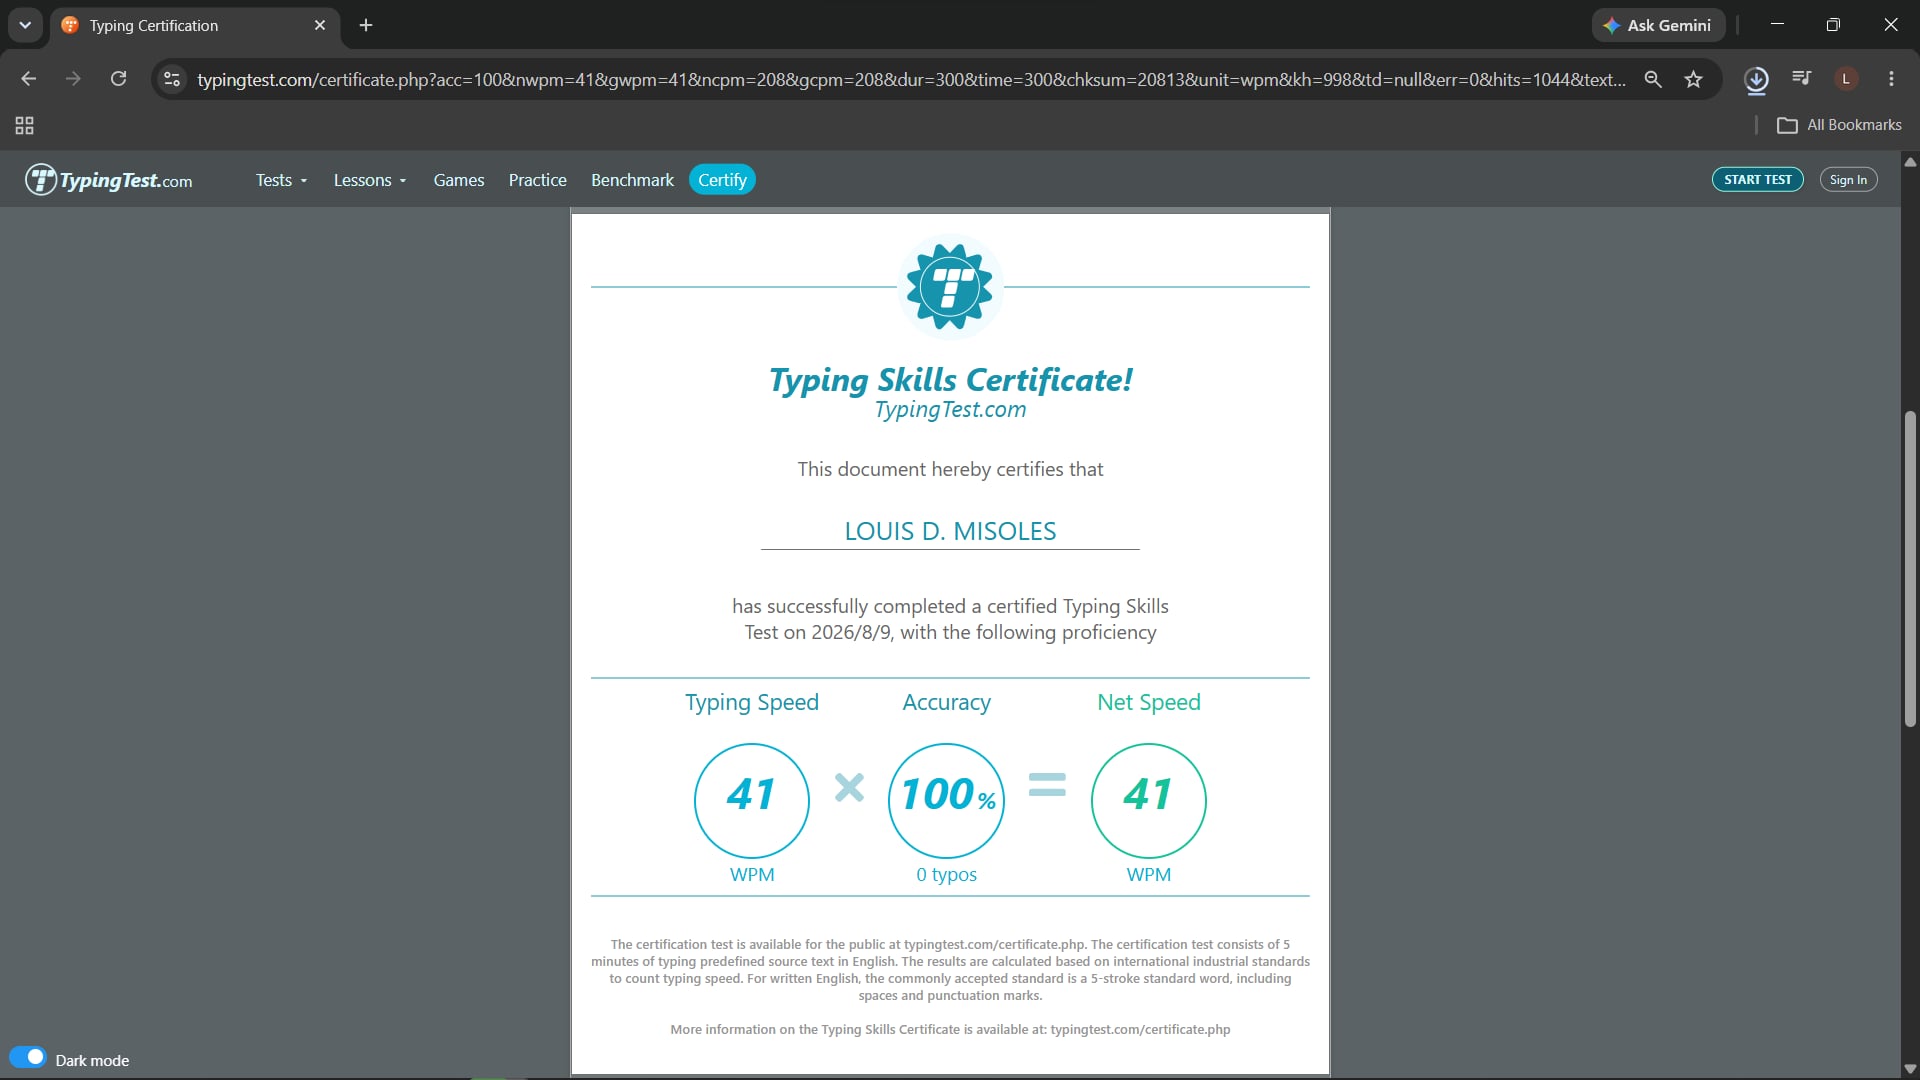Screen dimensions: 1920x1080
Task: Expand the Lessons menu
Action: (x=370, y=180)
